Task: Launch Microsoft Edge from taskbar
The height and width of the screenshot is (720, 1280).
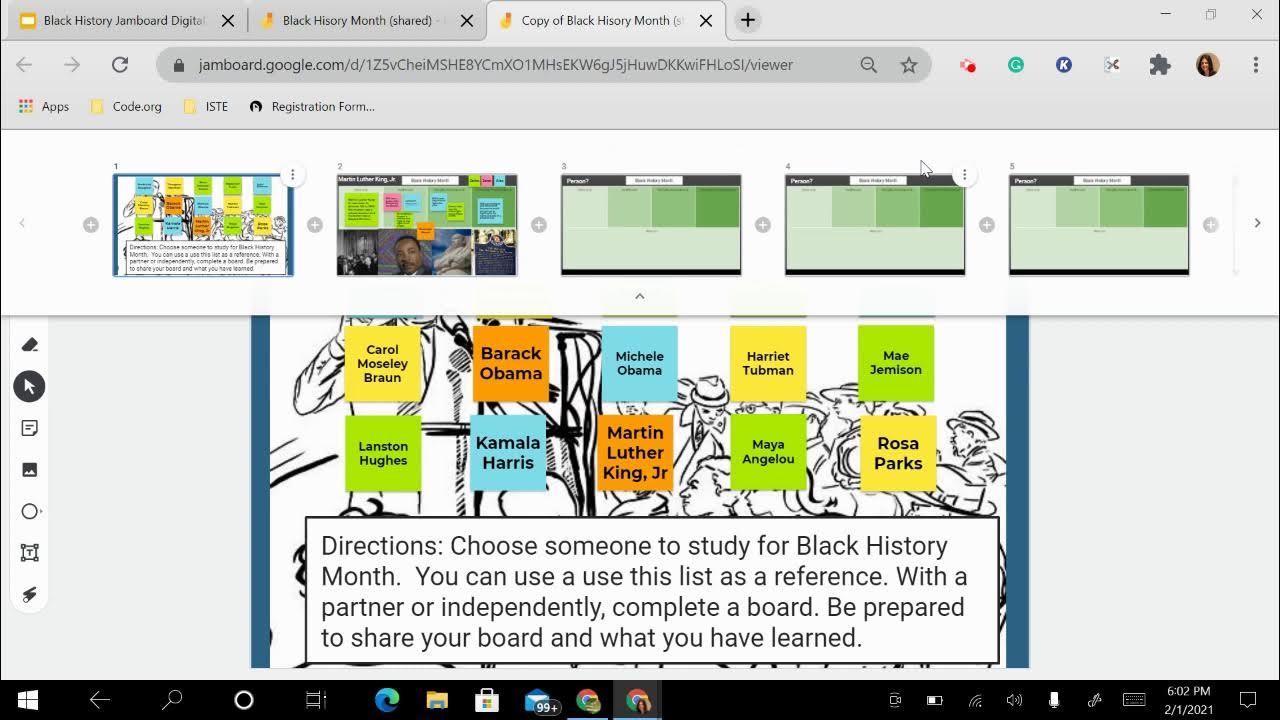Action: (387, 700)
